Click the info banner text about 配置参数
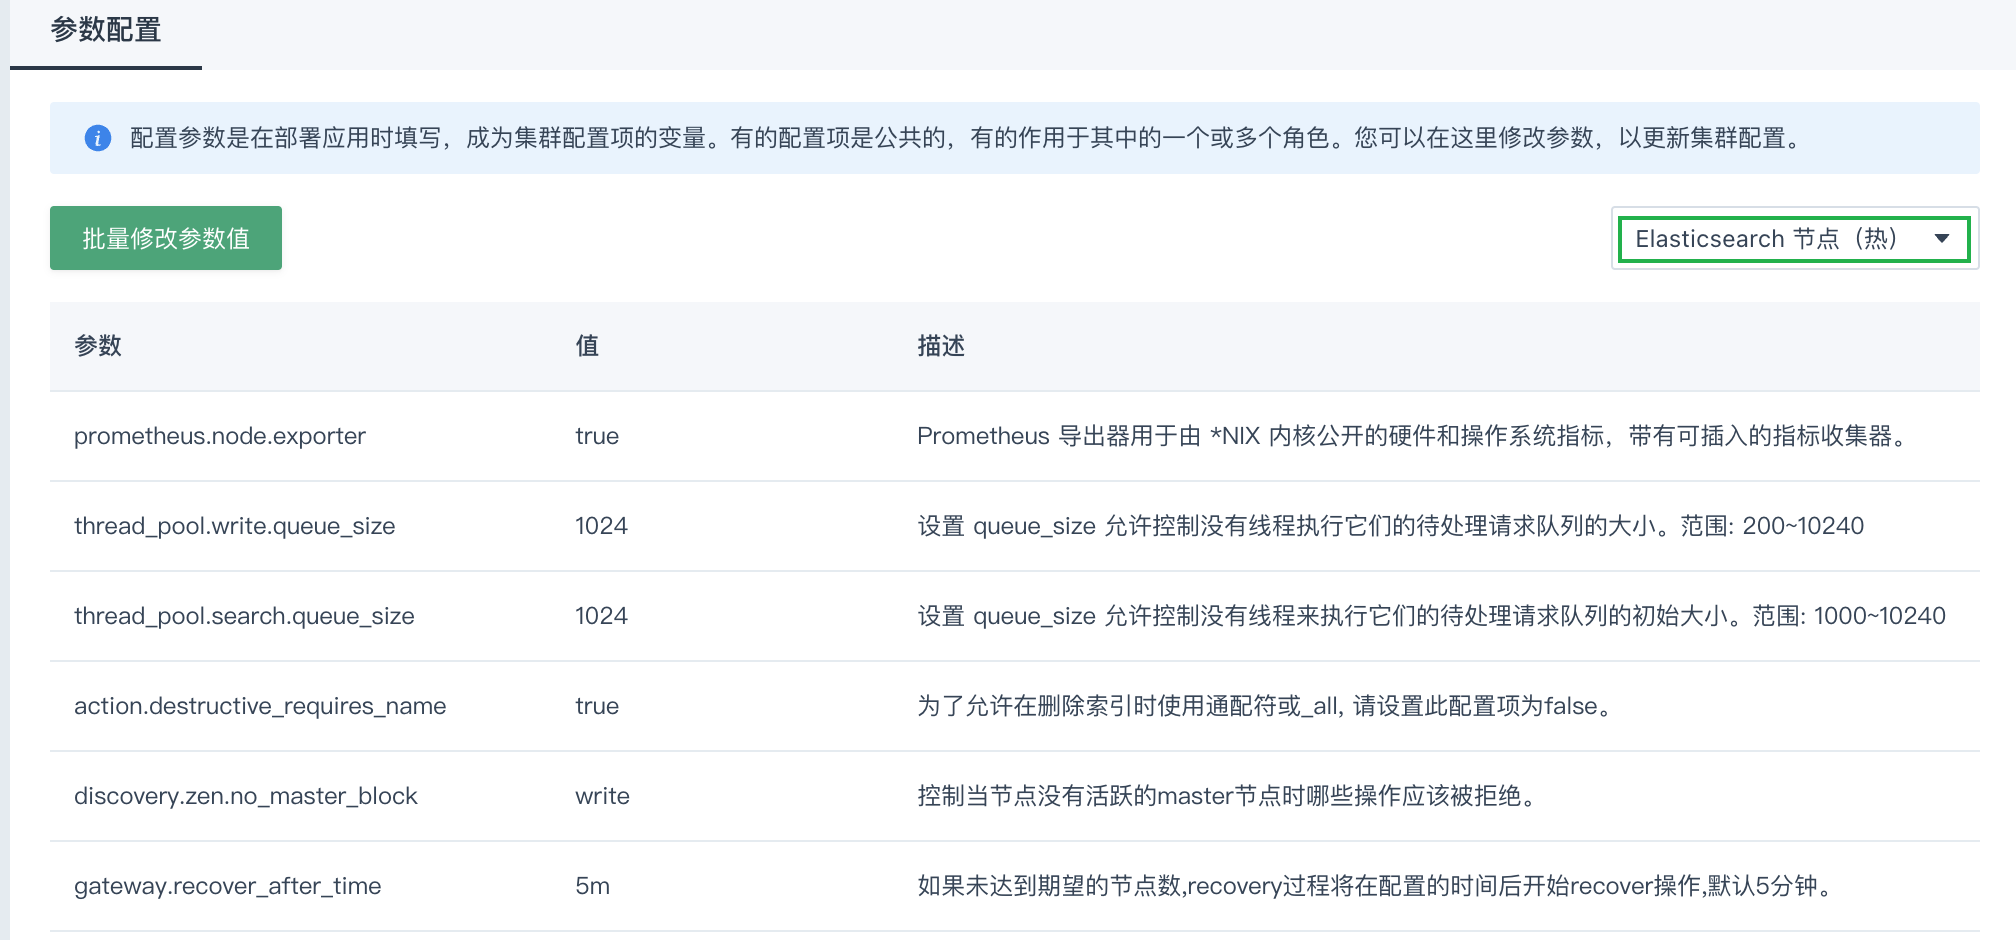This screenshot has height=940, width=2016. coord(968,138)
